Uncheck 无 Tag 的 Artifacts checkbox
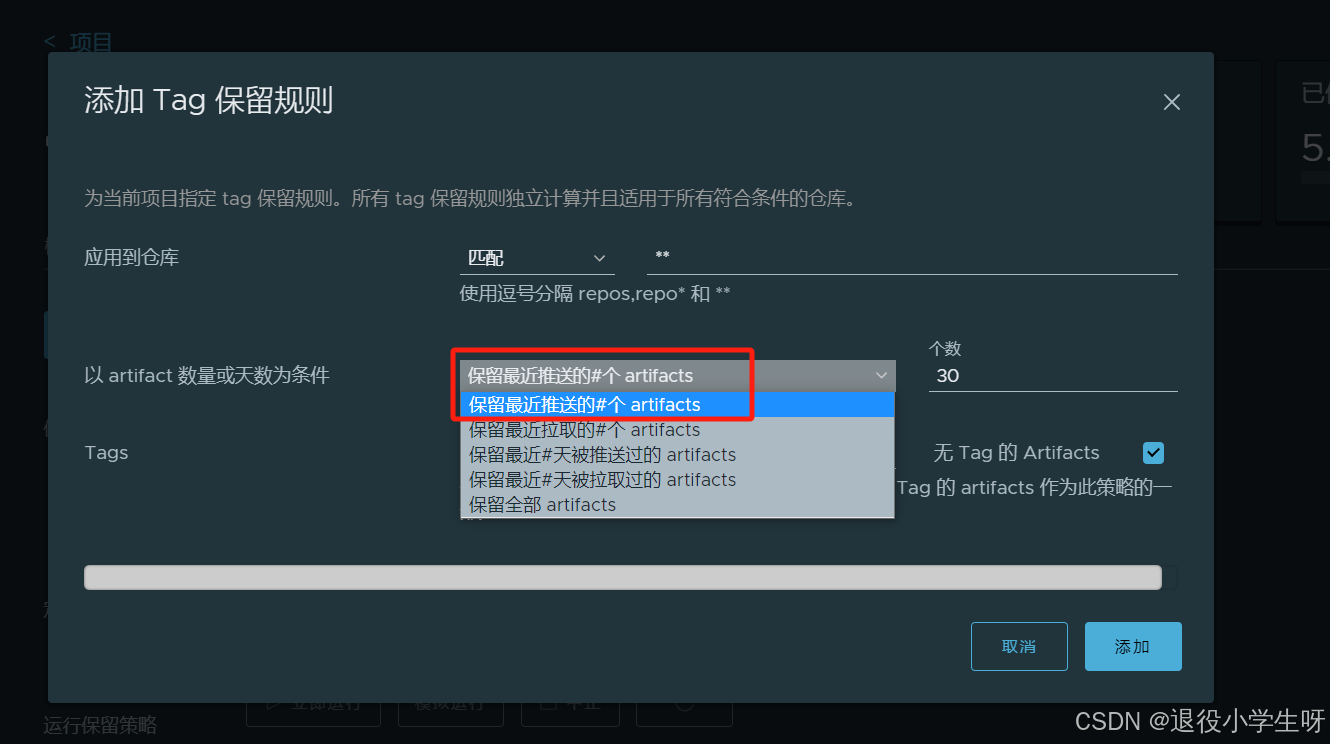The image size is (1330, 744). [x=1153, y=453]
